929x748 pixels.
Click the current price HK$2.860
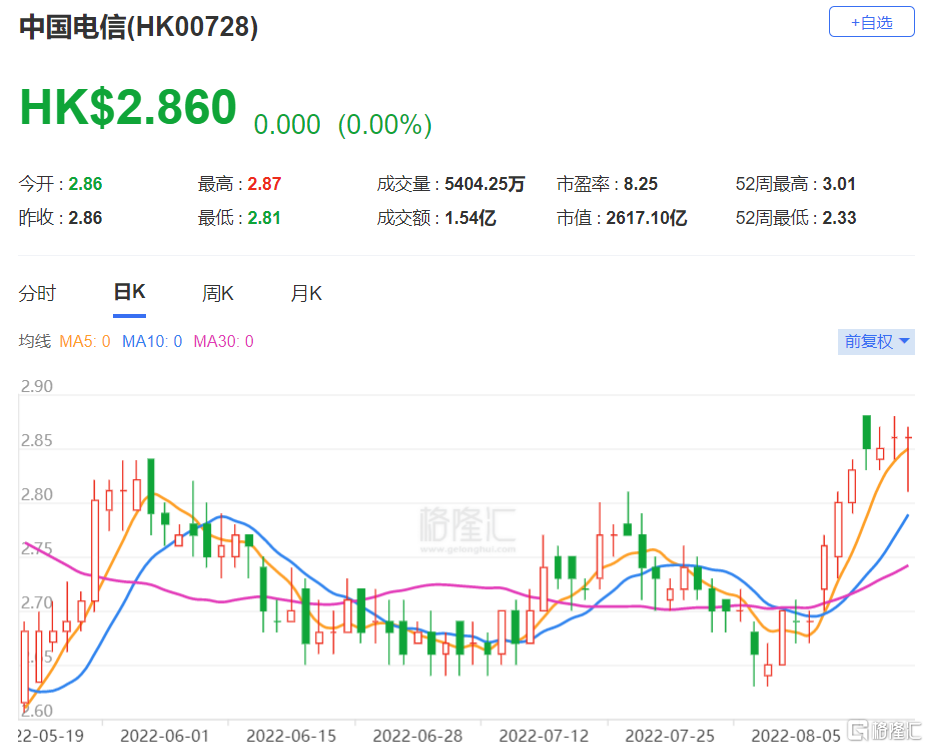128,107
